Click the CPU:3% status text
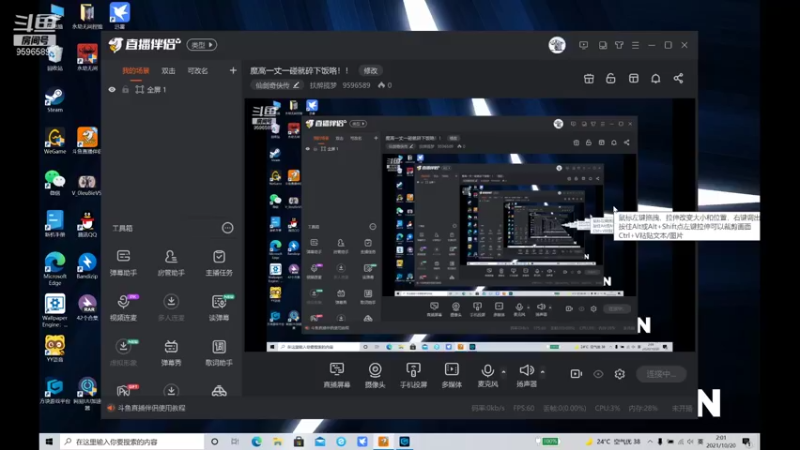The height and width of the screenshot is (450, 800). 607,408
